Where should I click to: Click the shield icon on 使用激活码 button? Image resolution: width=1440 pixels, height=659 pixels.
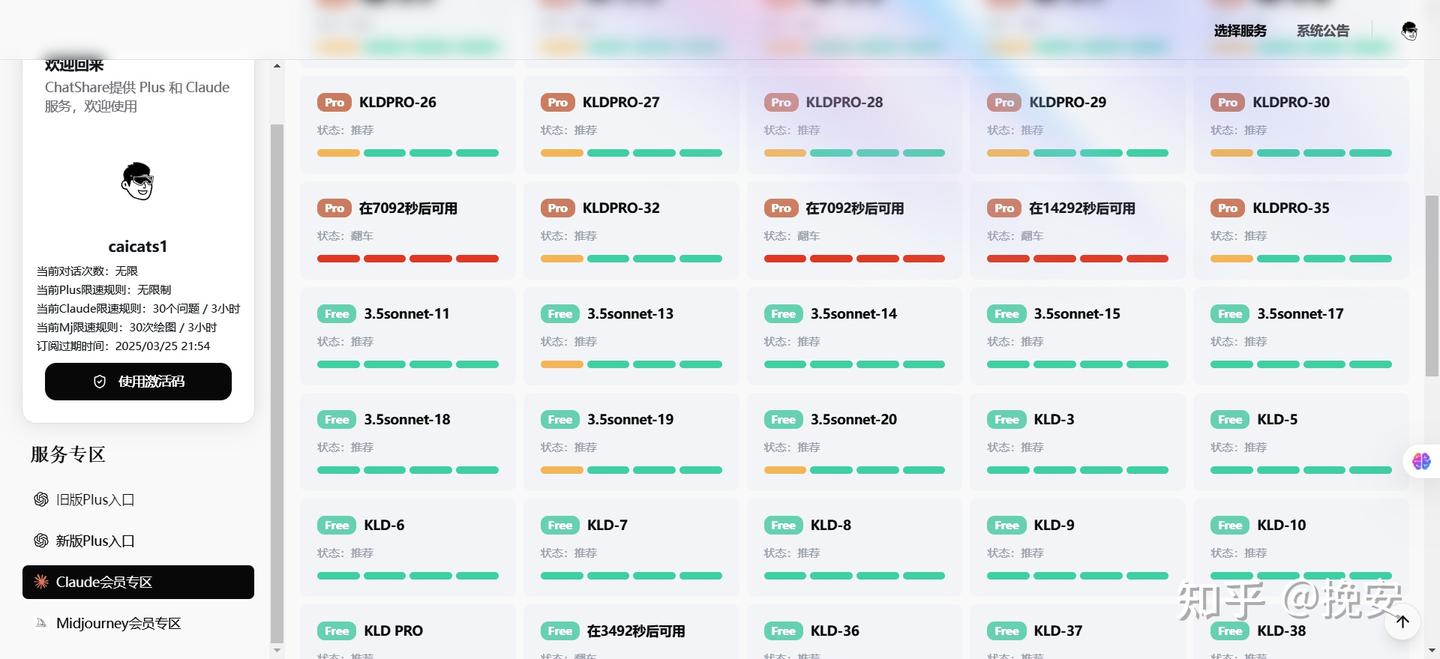point(99,382)
